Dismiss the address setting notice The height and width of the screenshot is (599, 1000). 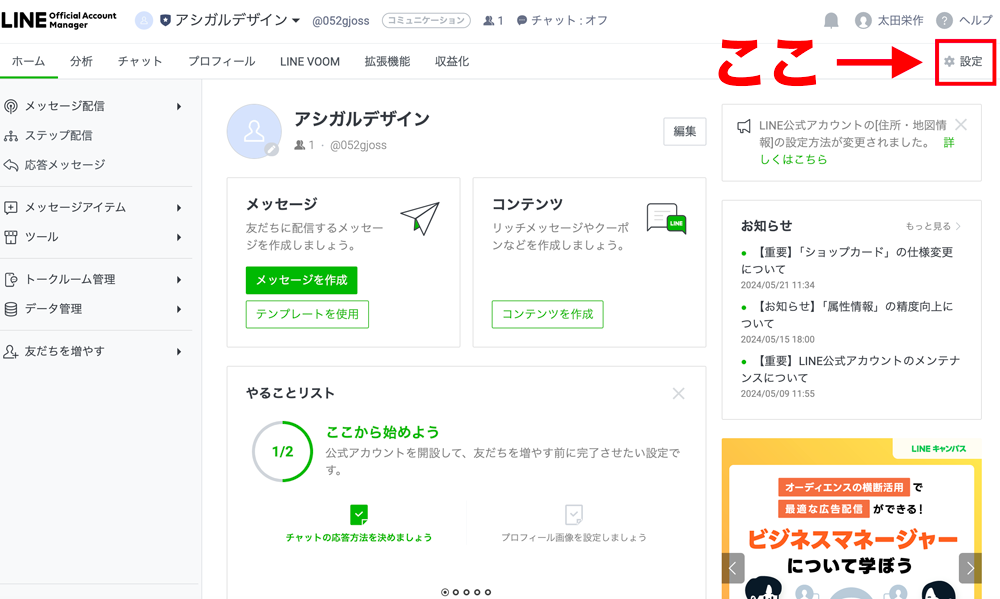(x=961, y=125)
